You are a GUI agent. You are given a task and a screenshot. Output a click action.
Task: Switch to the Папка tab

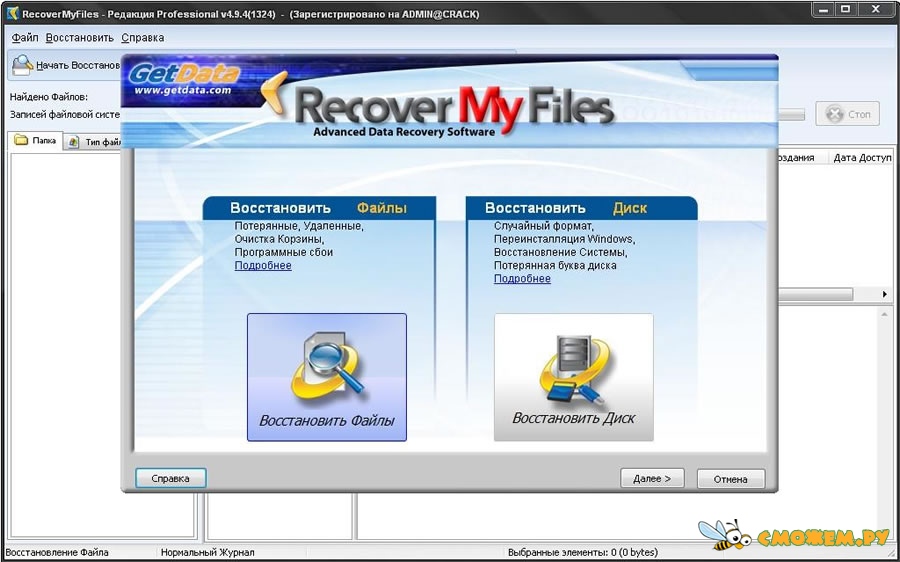(x=35, y=141)
